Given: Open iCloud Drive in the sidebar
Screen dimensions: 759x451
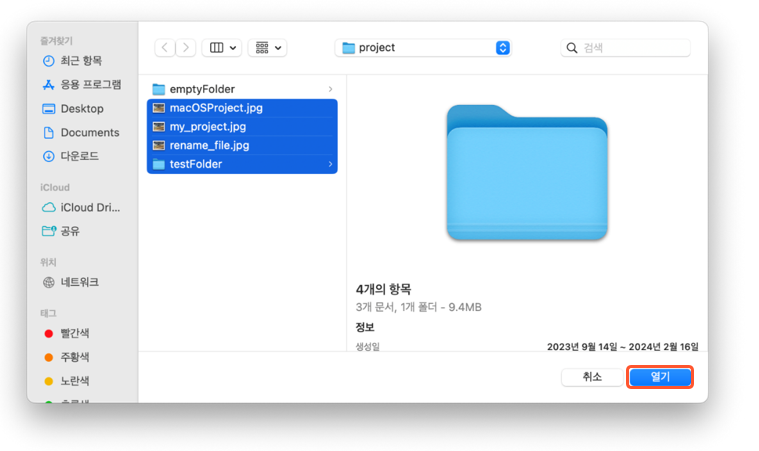Looking at the screenshot, I should pyautogui.click(x=81, y=207).
